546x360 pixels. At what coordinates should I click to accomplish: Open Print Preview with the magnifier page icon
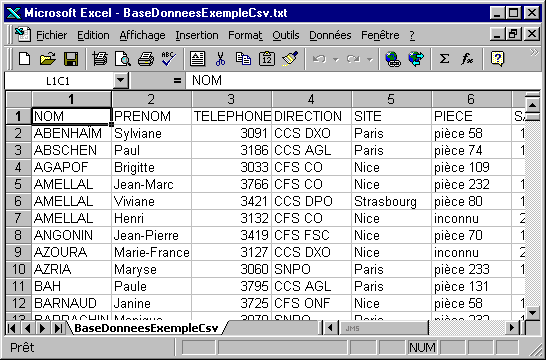click(x=123, y=58)
